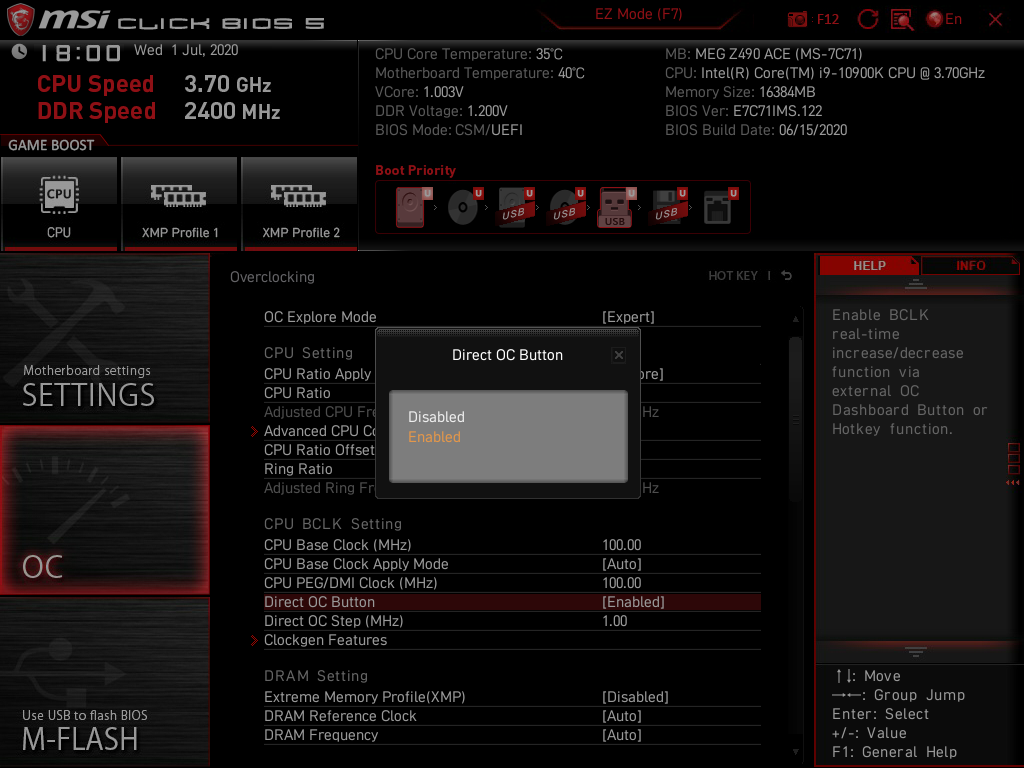The width and height of the screenshot is (1024, 768).
Task: Select the USB flash drive in Boot Priority
Action: tap(616, 206)
